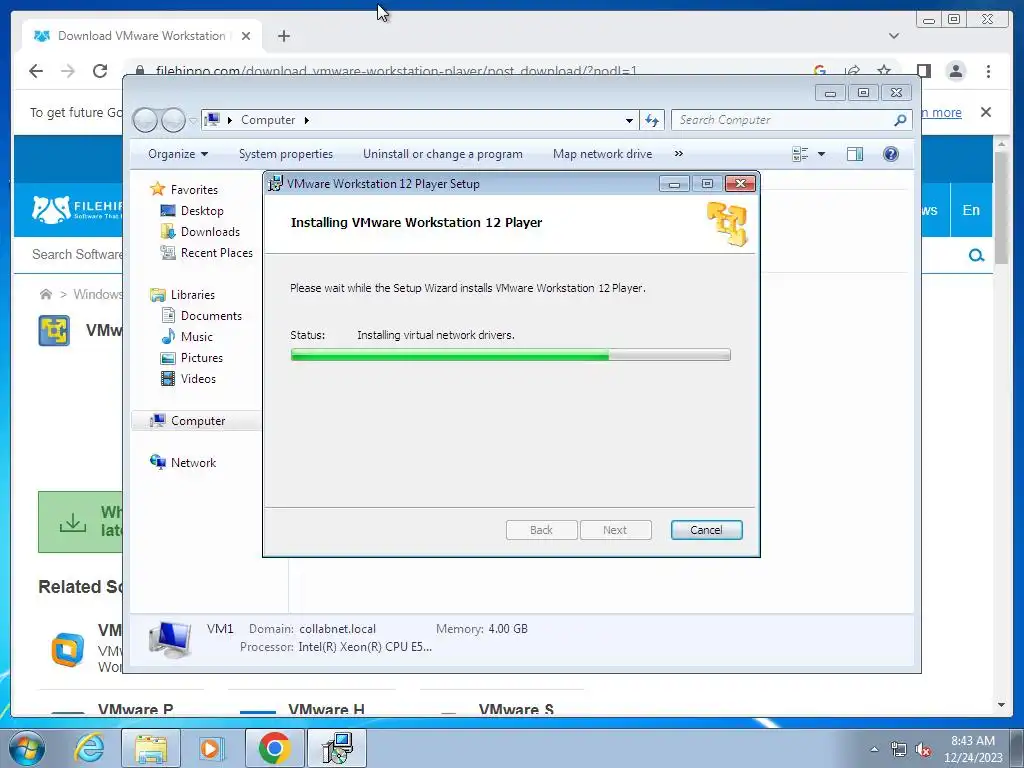Click Explorer back navigation button
This screenshot has height=768, width=1024.
click(x=145, y=120)
